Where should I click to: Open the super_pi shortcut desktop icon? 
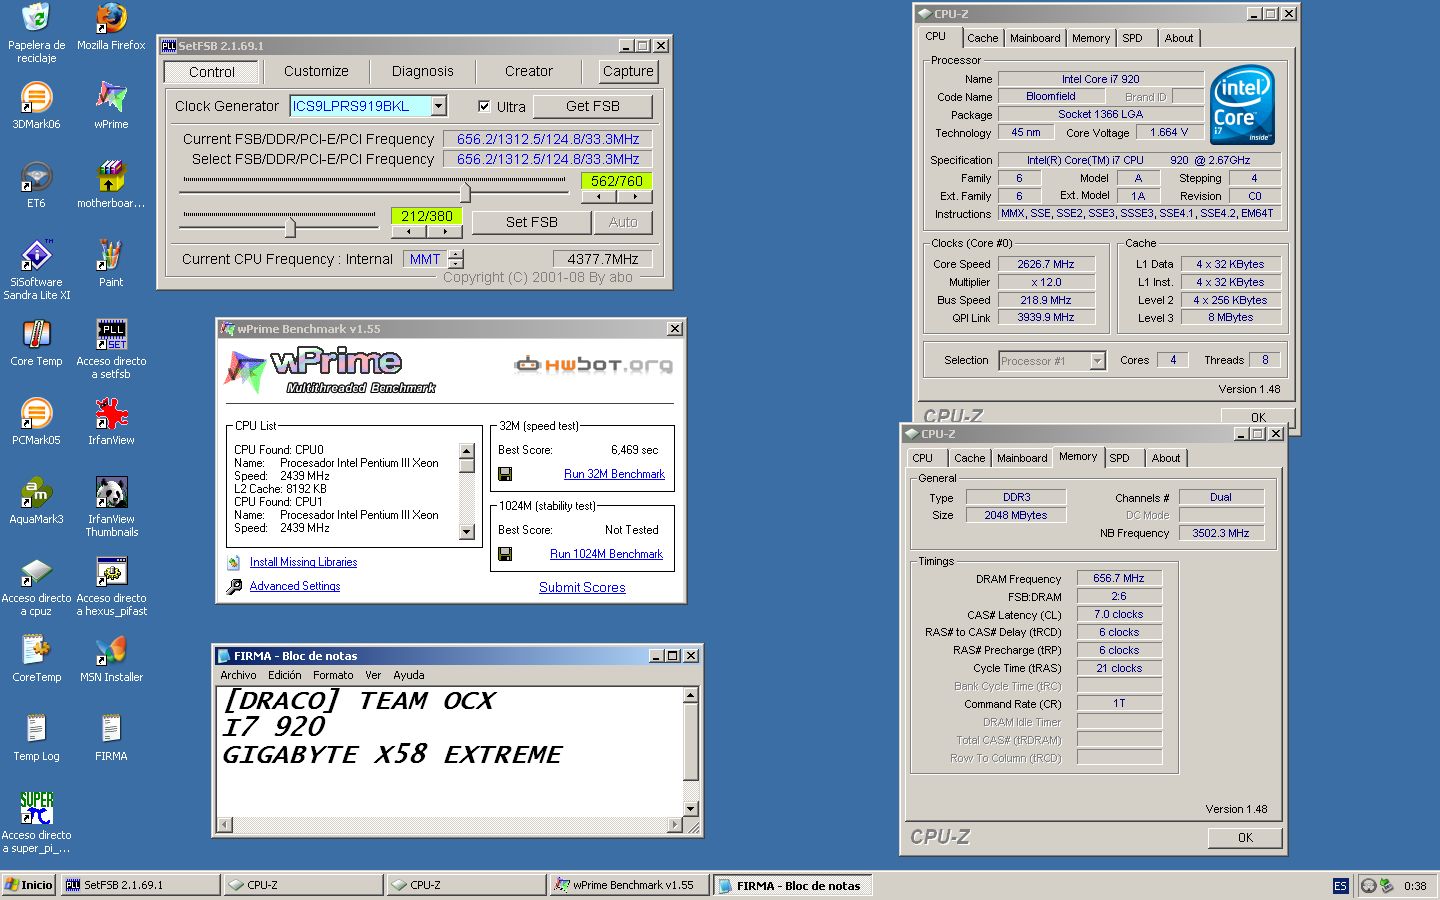point(36,808)
